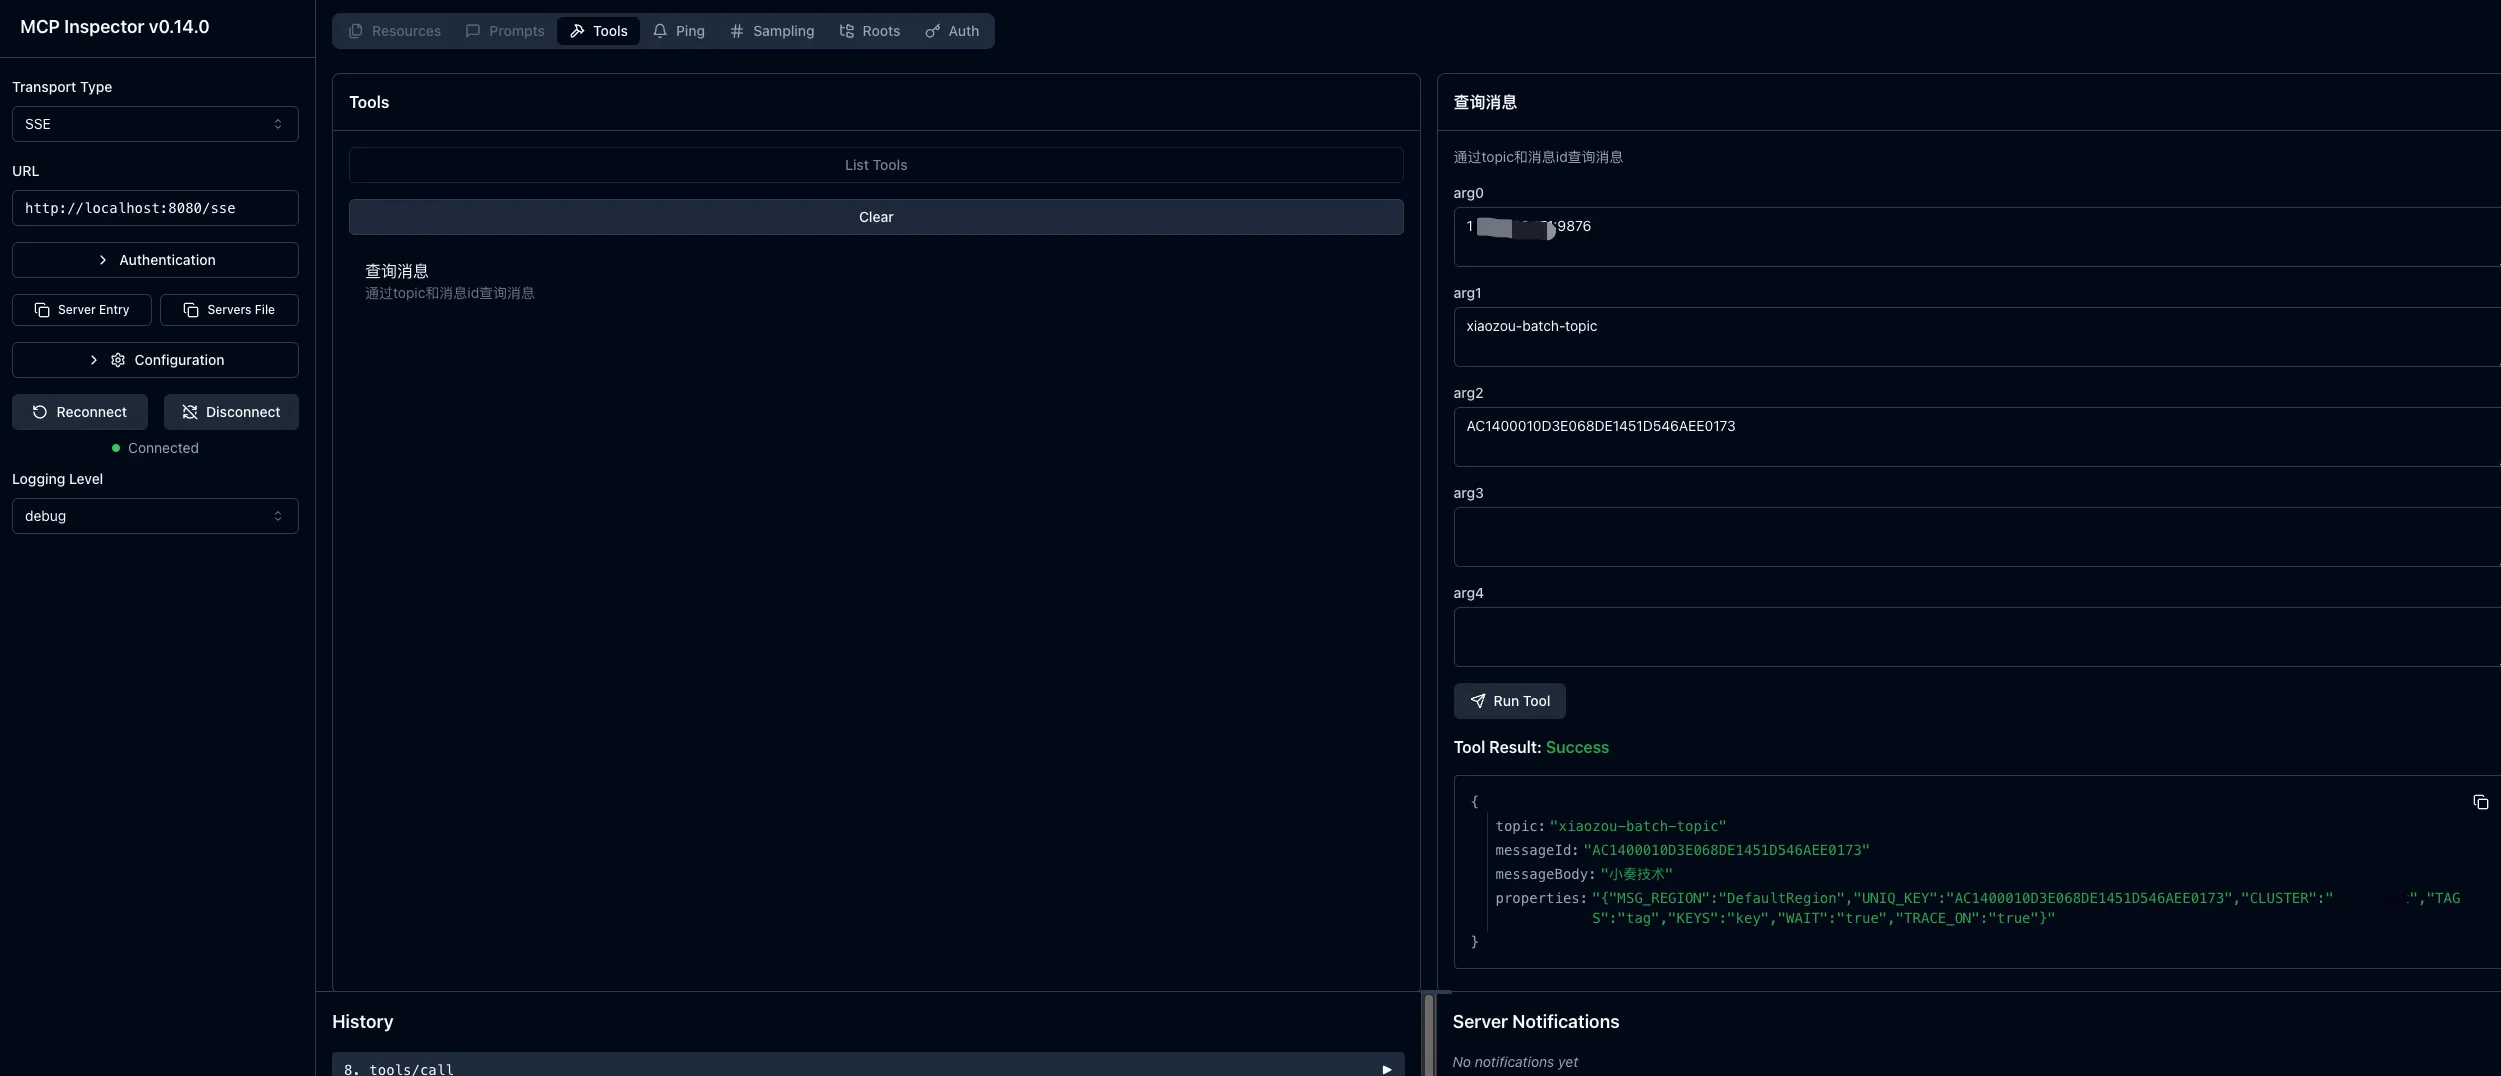This screenshot has height=1076, width=2501.
Task: Open the Logging Level debug dropdown
Action: click(x=155, y=516)
